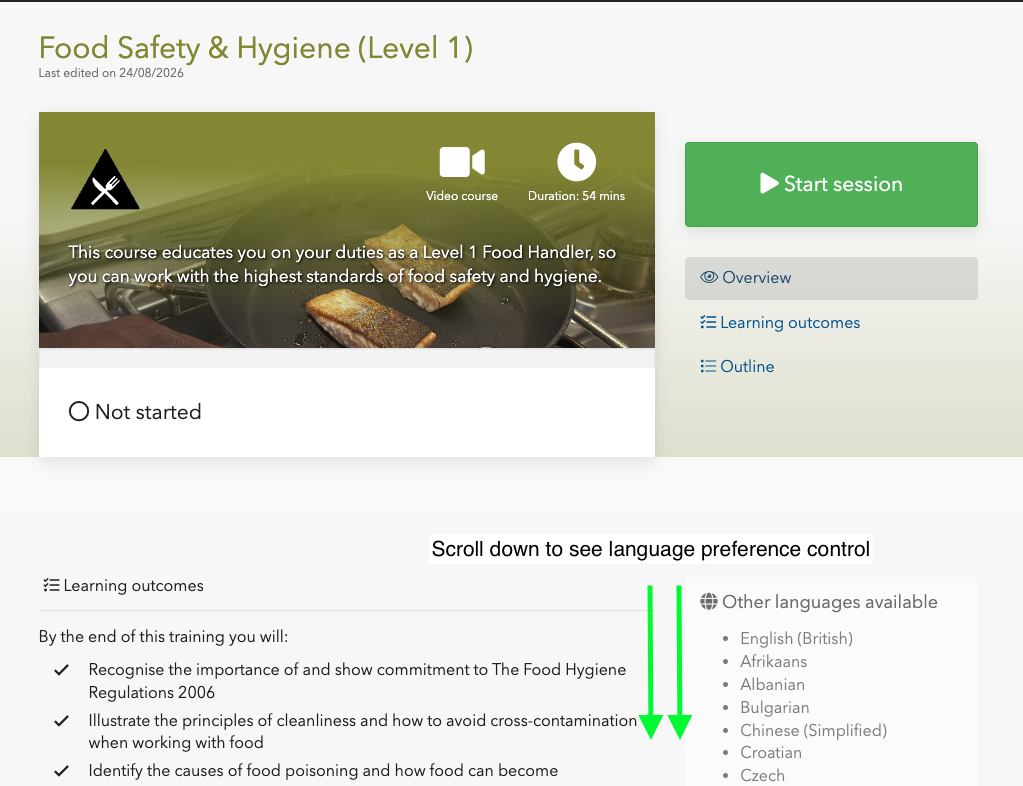Open the Overview tab

click(831, 278)
